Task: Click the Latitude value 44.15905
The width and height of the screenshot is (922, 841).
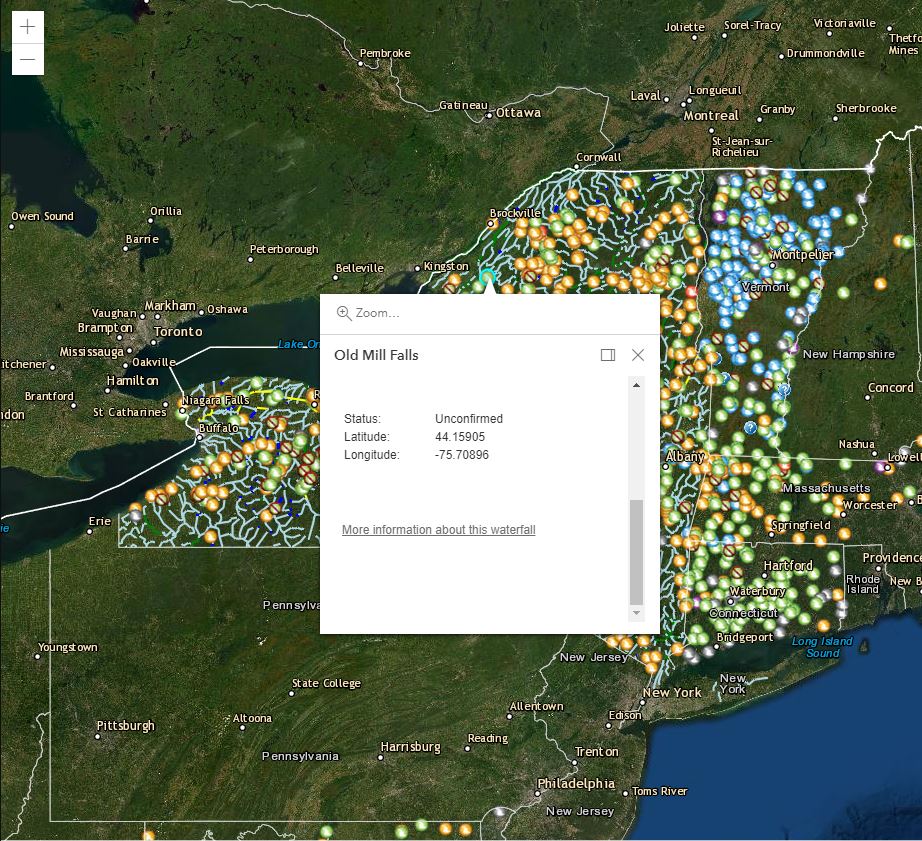Action: 460,437
